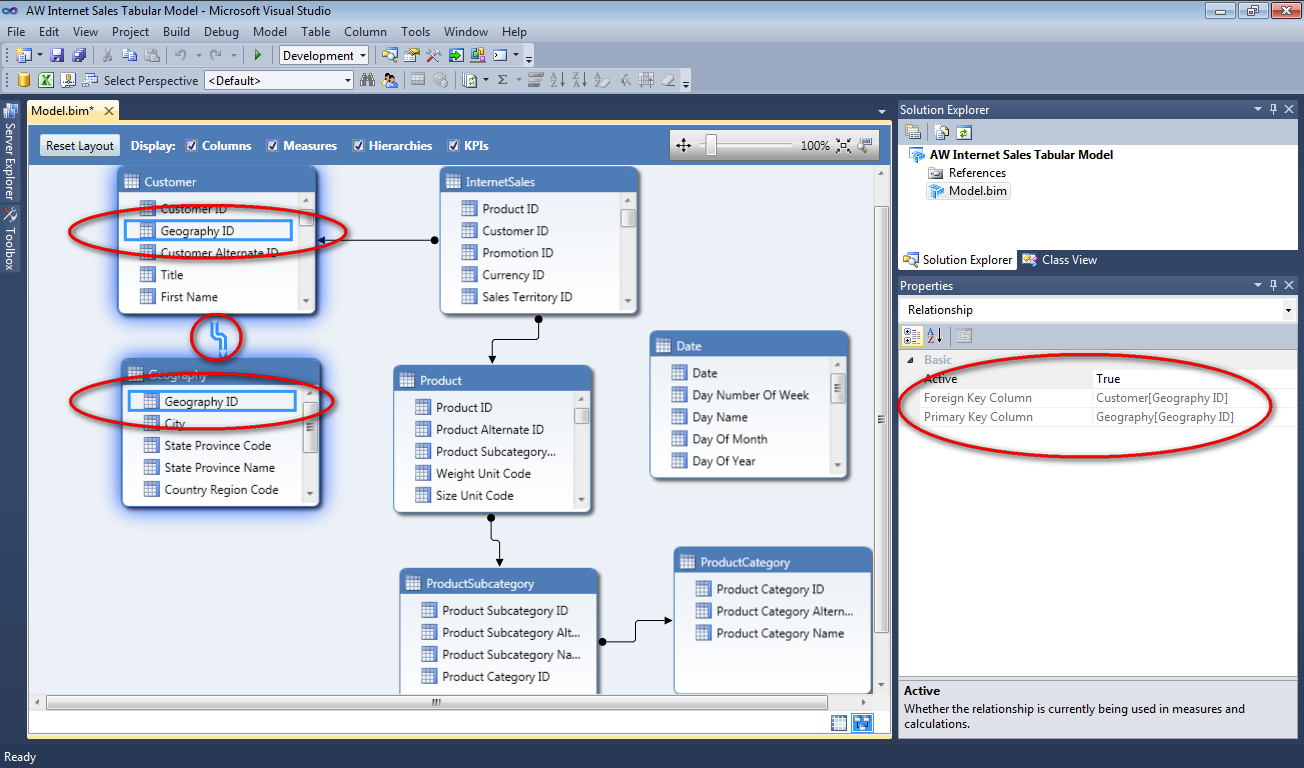Click the Active property value True
1304x768 pixels.
point(1108,379)
